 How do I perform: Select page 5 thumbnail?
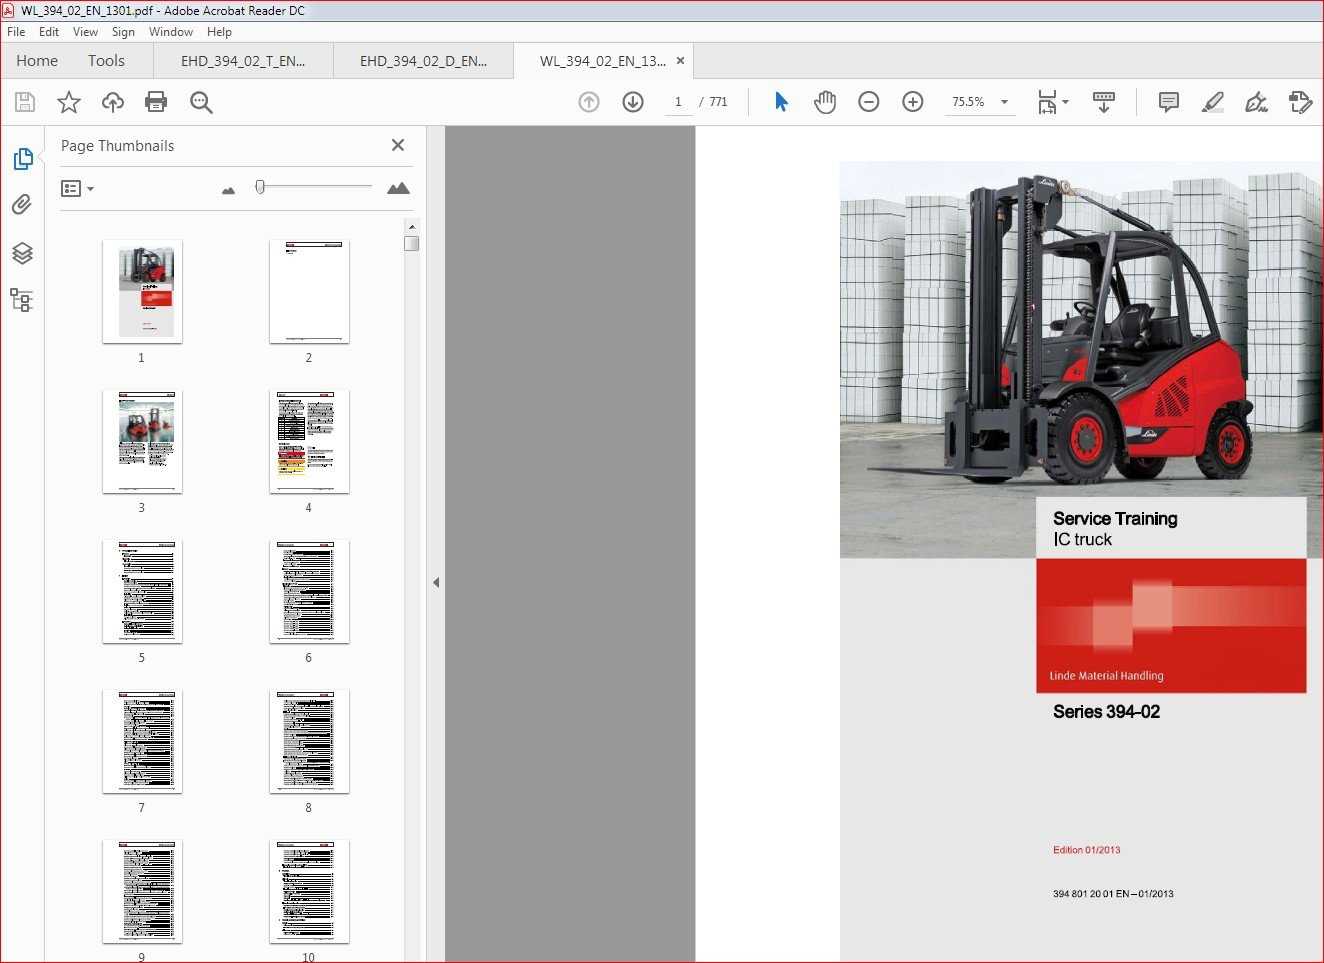coord(142,591)
